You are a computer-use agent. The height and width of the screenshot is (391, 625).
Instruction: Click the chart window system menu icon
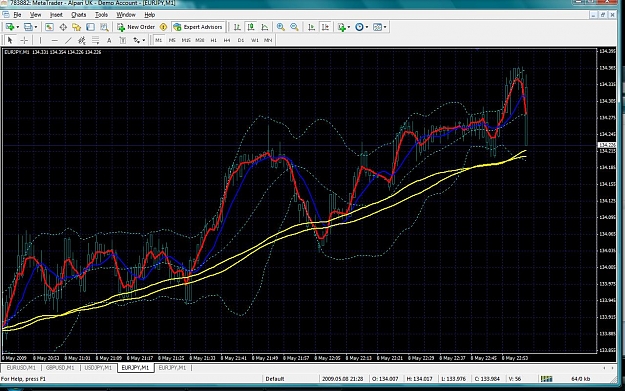pos(6,15)
